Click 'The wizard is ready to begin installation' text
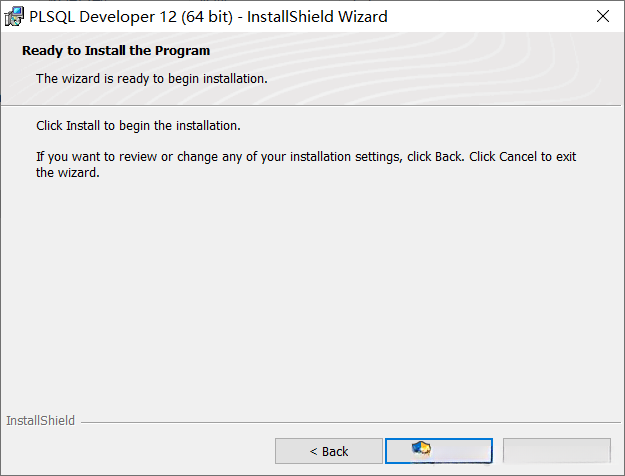 coord(151,78)
